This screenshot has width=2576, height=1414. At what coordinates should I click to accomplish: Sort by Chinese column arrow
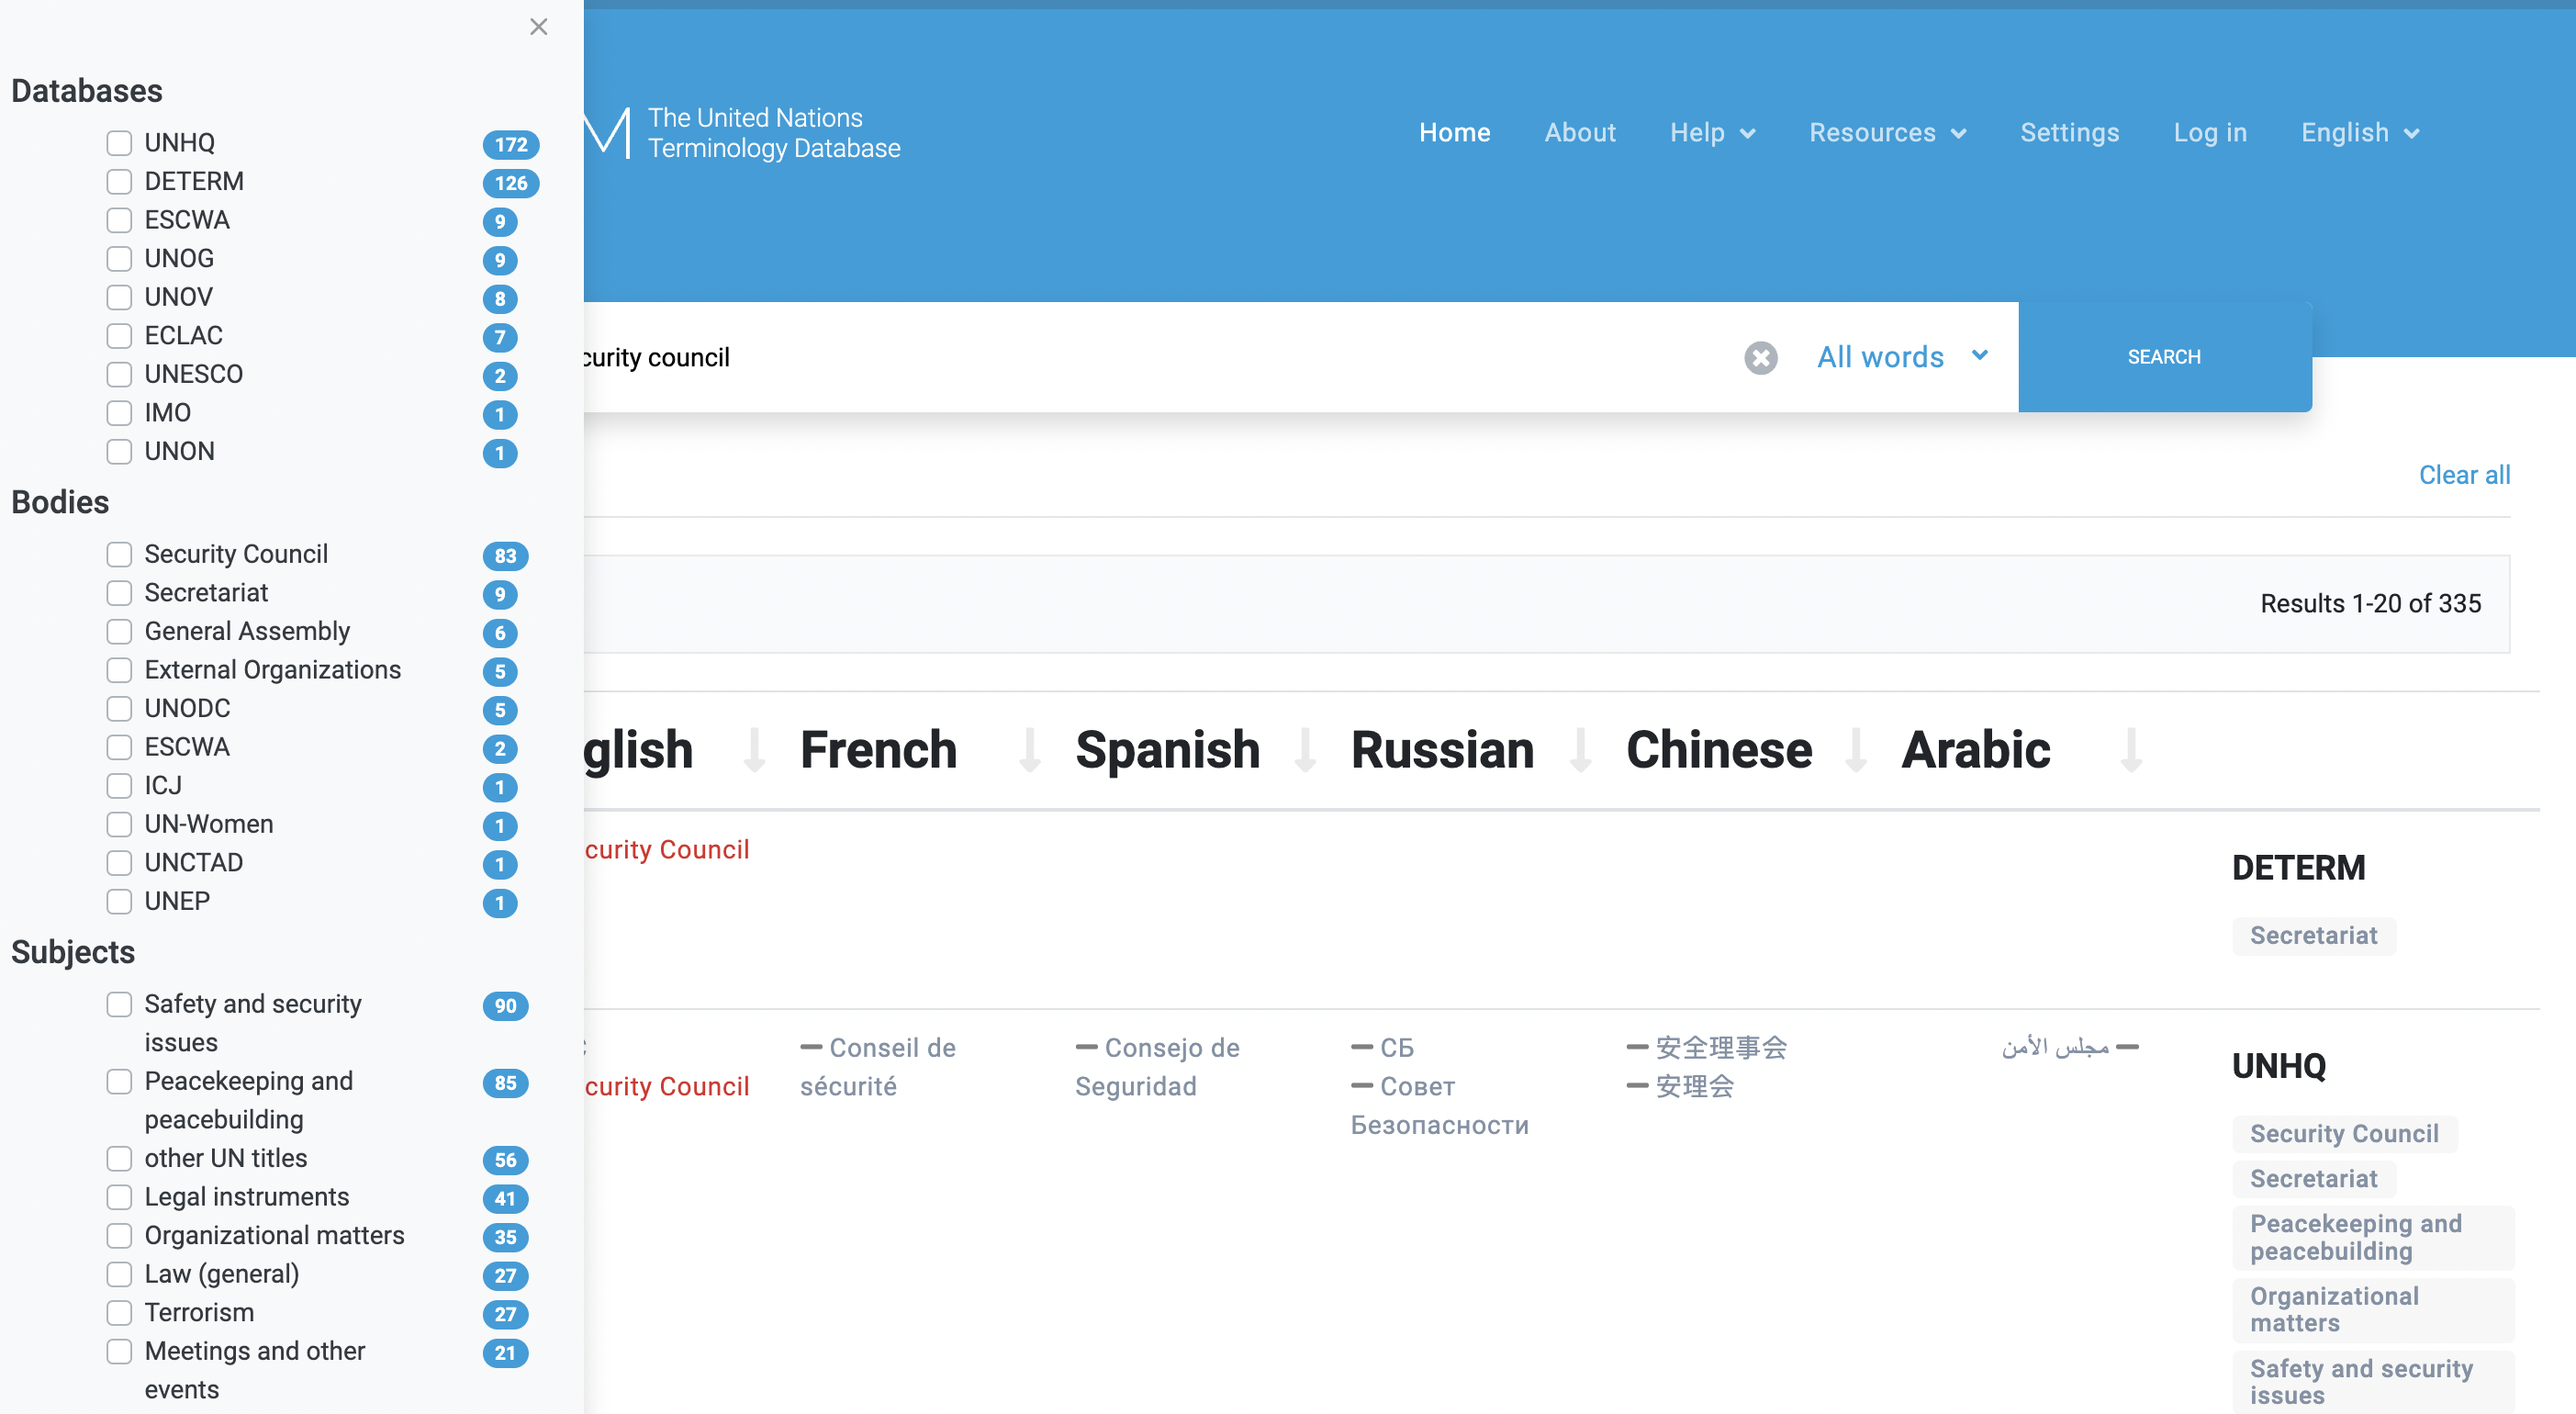(1856, 750)
